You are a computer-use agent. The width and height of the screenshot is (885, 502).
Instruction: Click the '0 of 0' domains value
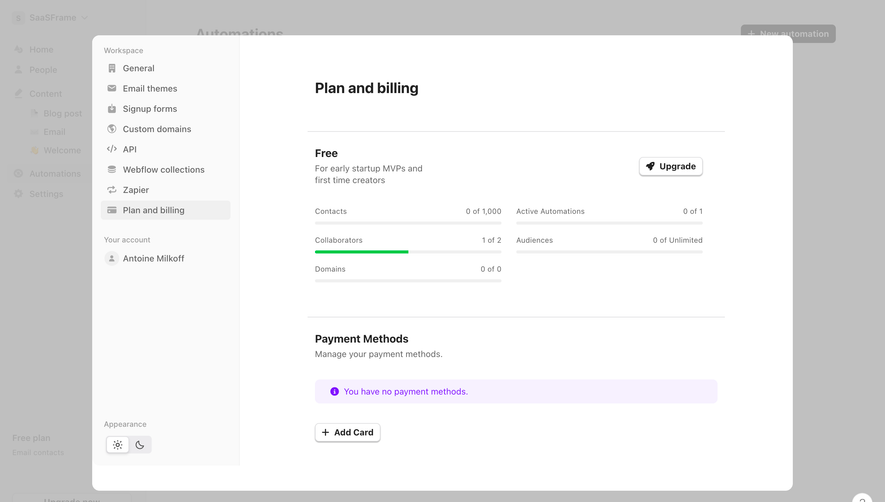490,269
